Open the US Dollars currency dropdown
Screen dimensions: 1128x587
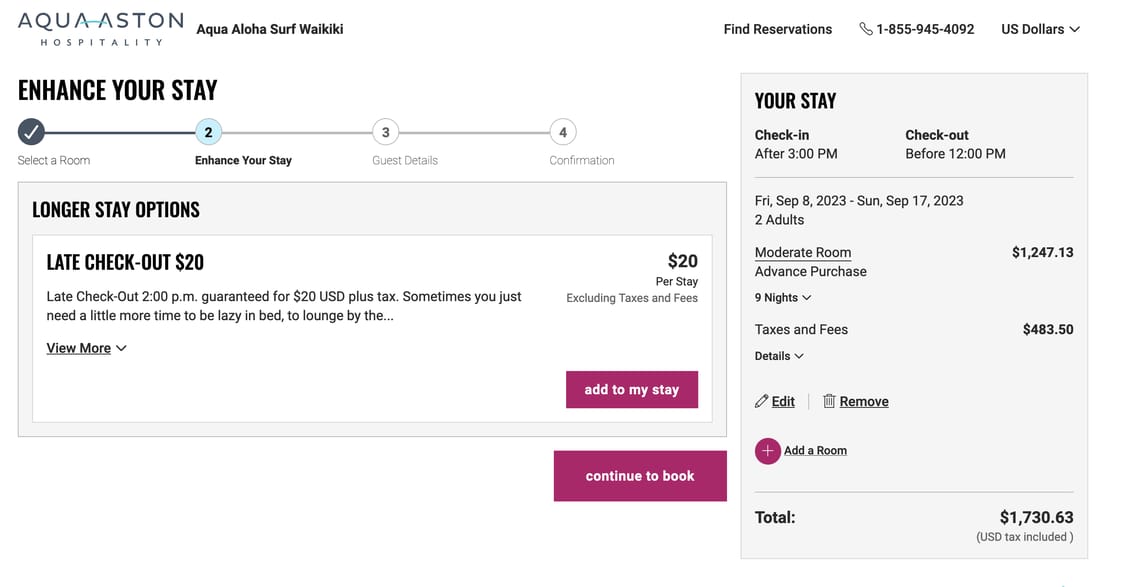[x=1040, y=29]
